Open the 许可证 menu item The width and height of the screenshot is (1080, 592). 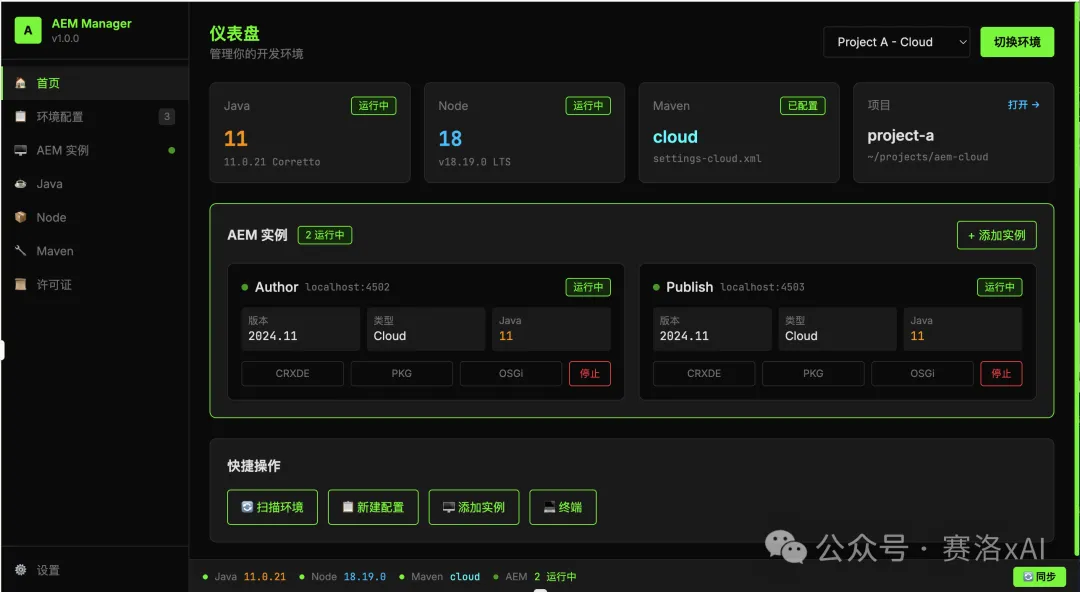pos(54,285)
